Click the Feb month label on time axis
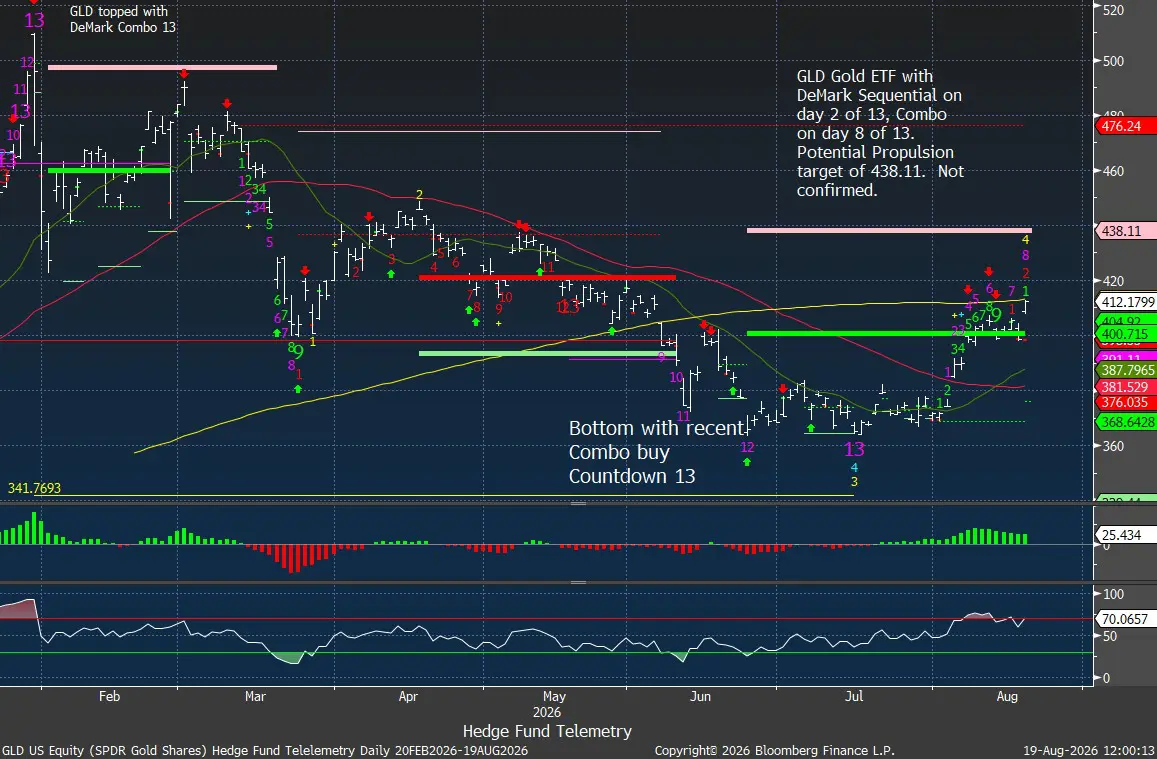 (x=108, y=696)
